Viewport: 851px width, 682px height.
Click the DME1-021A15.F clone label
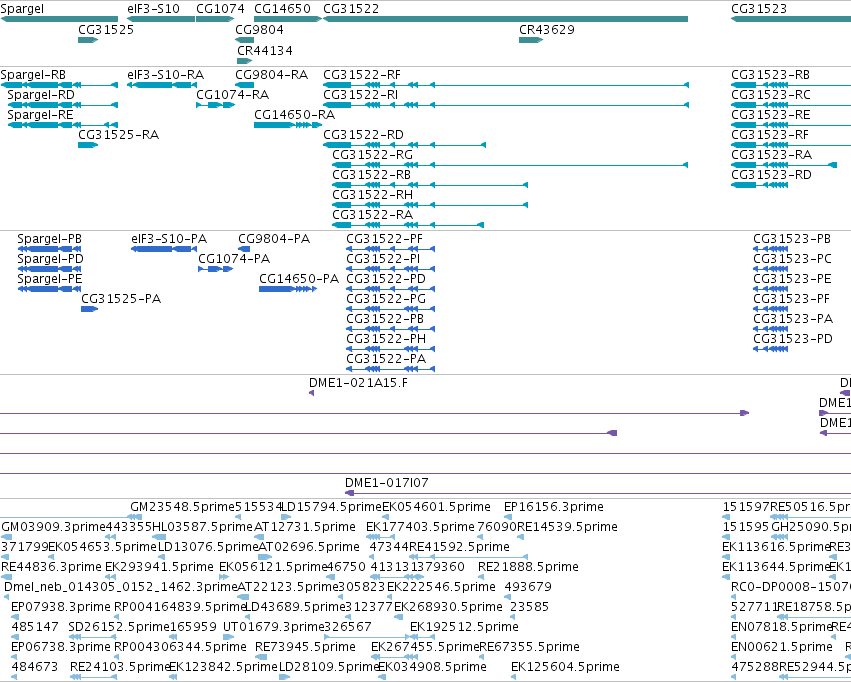click(358, 383)
